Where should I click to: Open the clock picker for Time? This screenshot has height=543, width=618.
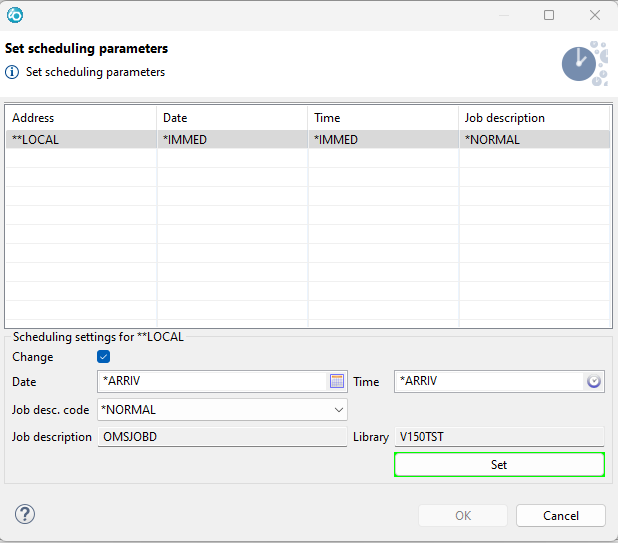tap(593, 381)
